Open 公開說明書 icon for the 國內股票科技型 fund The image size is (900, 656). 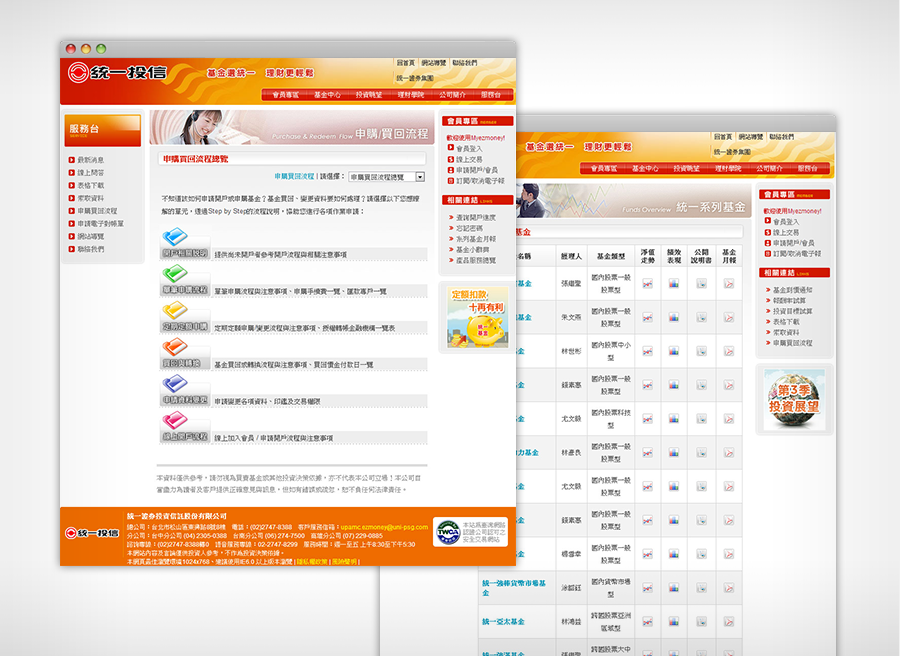[x=701, y=419]
